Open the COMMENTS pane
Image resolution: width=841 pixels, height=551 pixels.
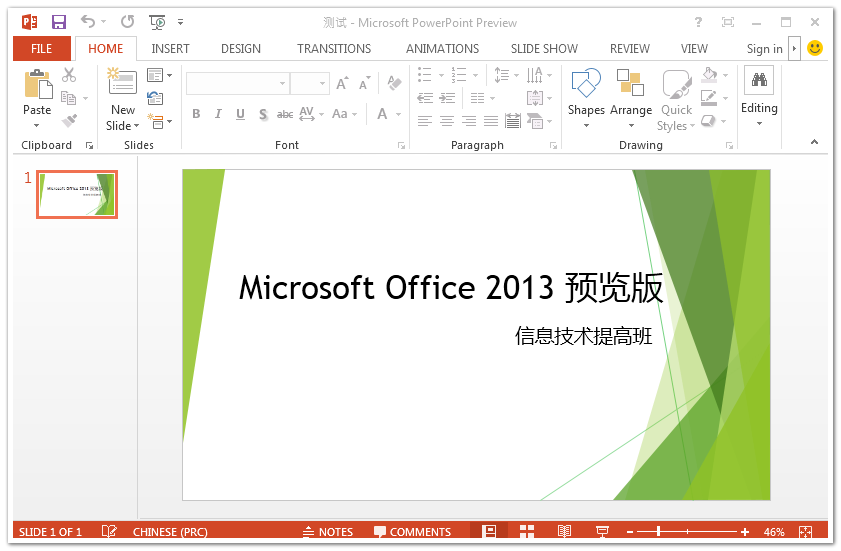tap(412, 532)
